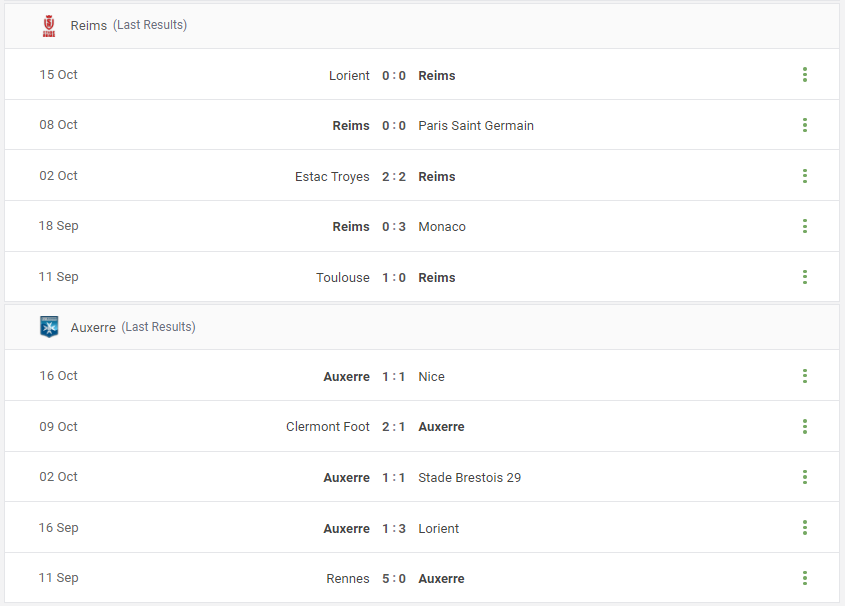Select Paris Saint Germain team name
The image size is (845, 606).
coord(476,126)
